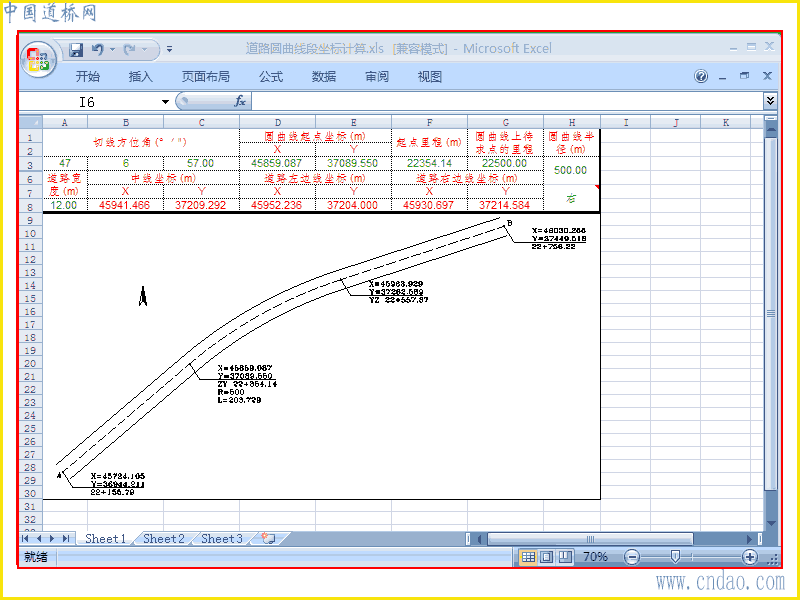Go to last sheet tab arrow
The width and height of the screenshot is (800, 600).
click(66, 539)
